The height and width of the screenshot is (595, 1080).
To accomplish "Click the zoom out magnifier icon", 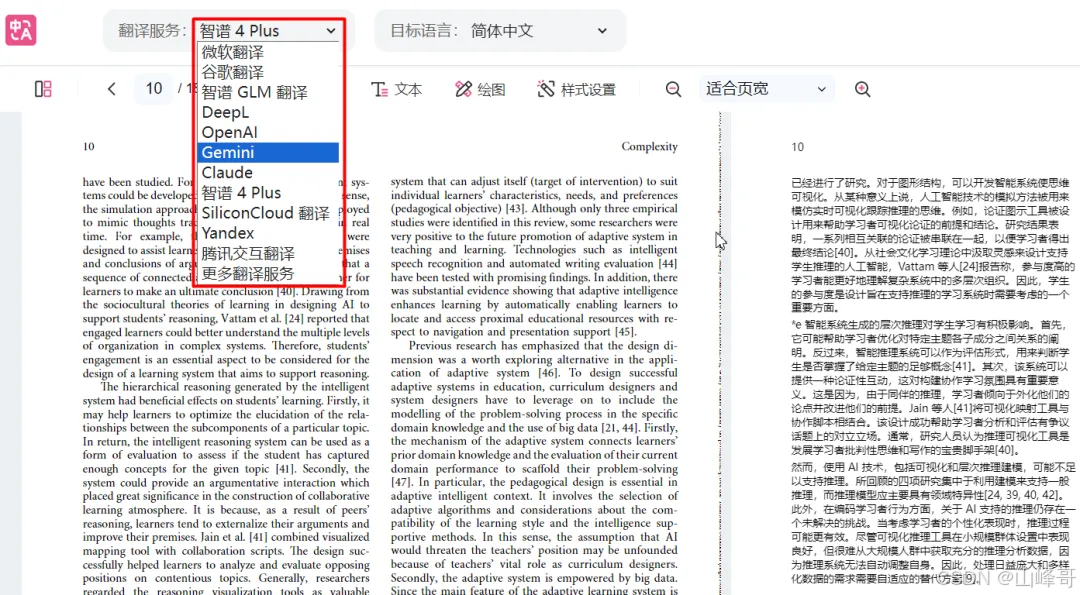I will coord(673,89).
